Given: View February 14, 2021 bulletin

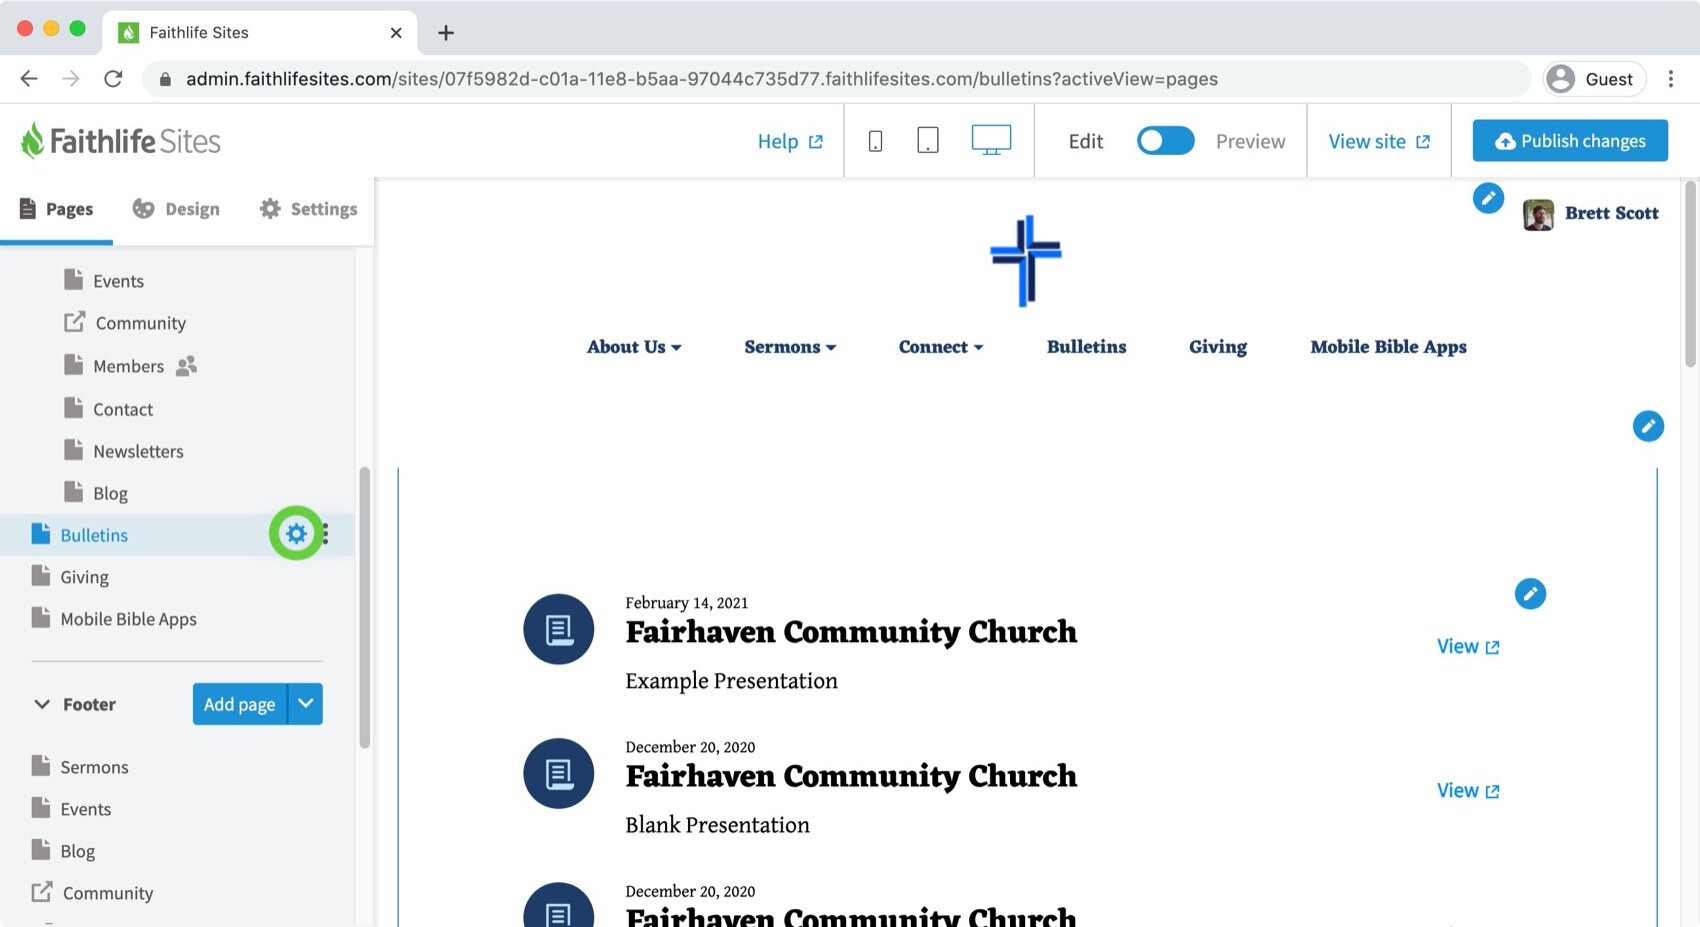Looking at the screenshot, I should coord(1468,646).
